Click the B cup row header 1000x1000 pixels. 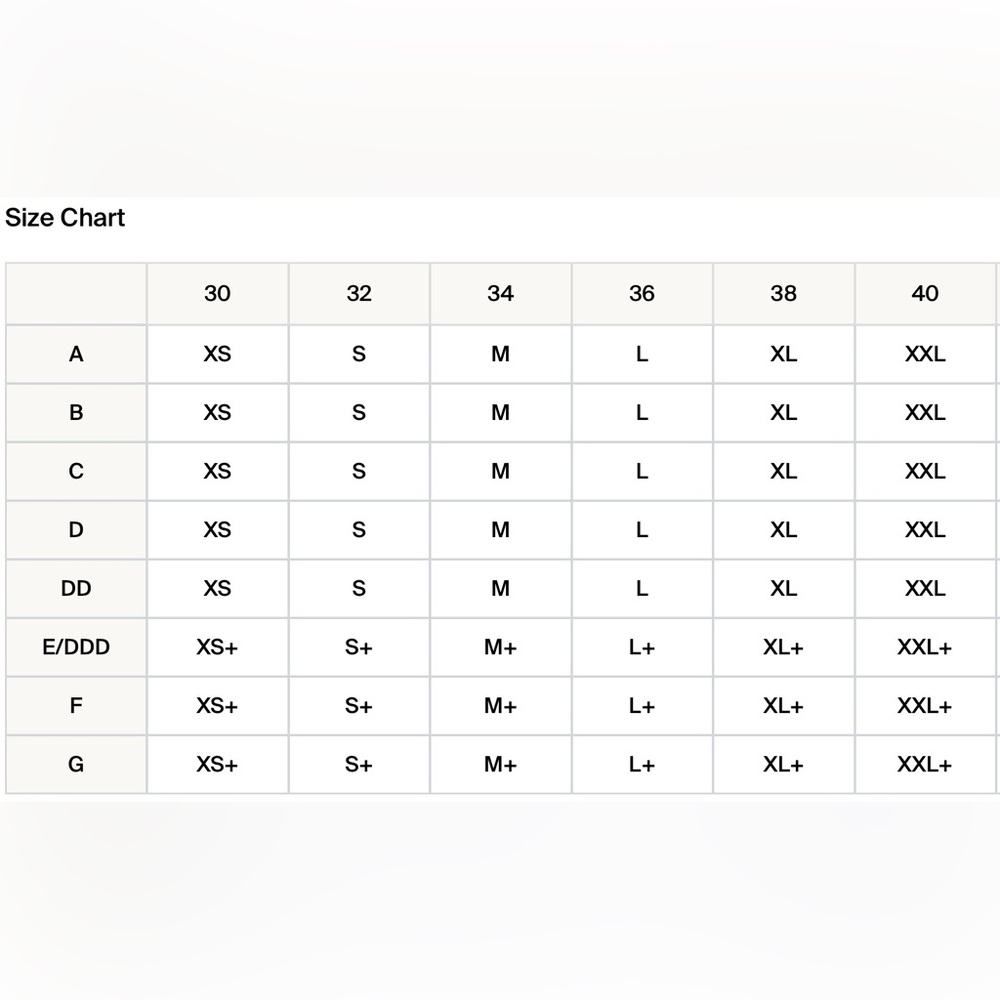coord(76,413)
